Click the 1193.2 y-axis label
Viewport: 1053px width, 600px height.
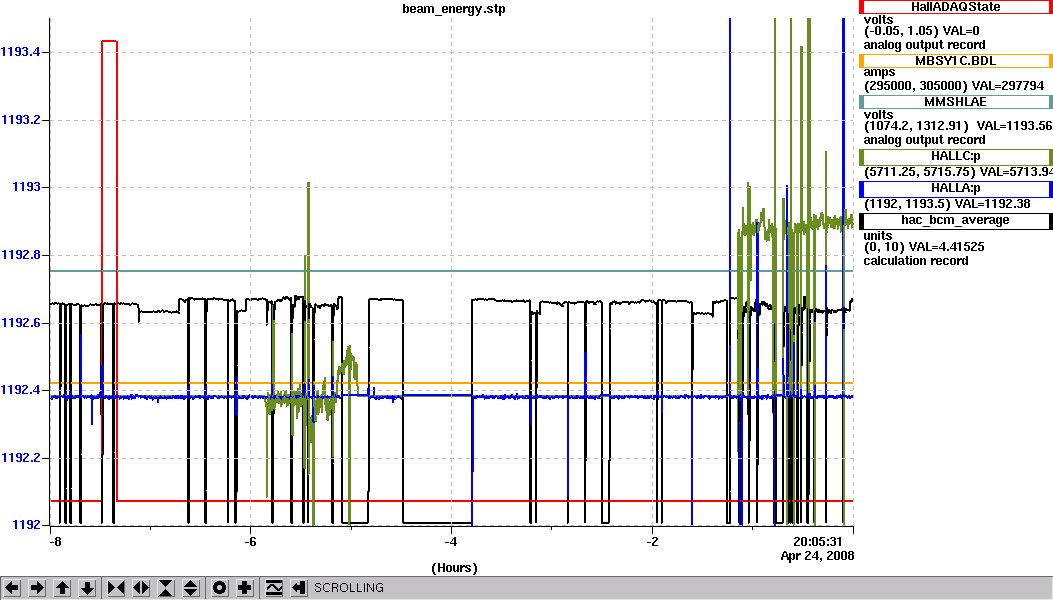click(21, 120)
